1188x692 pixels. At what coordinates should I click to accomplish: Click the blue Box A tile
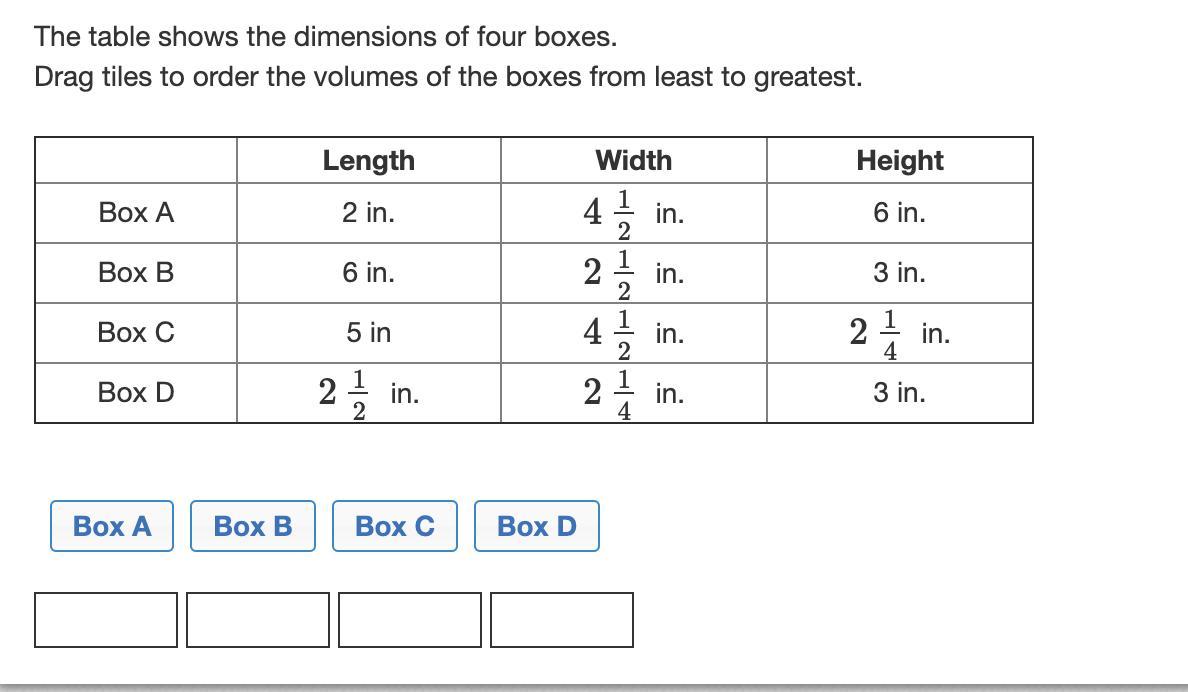point(112,526)
